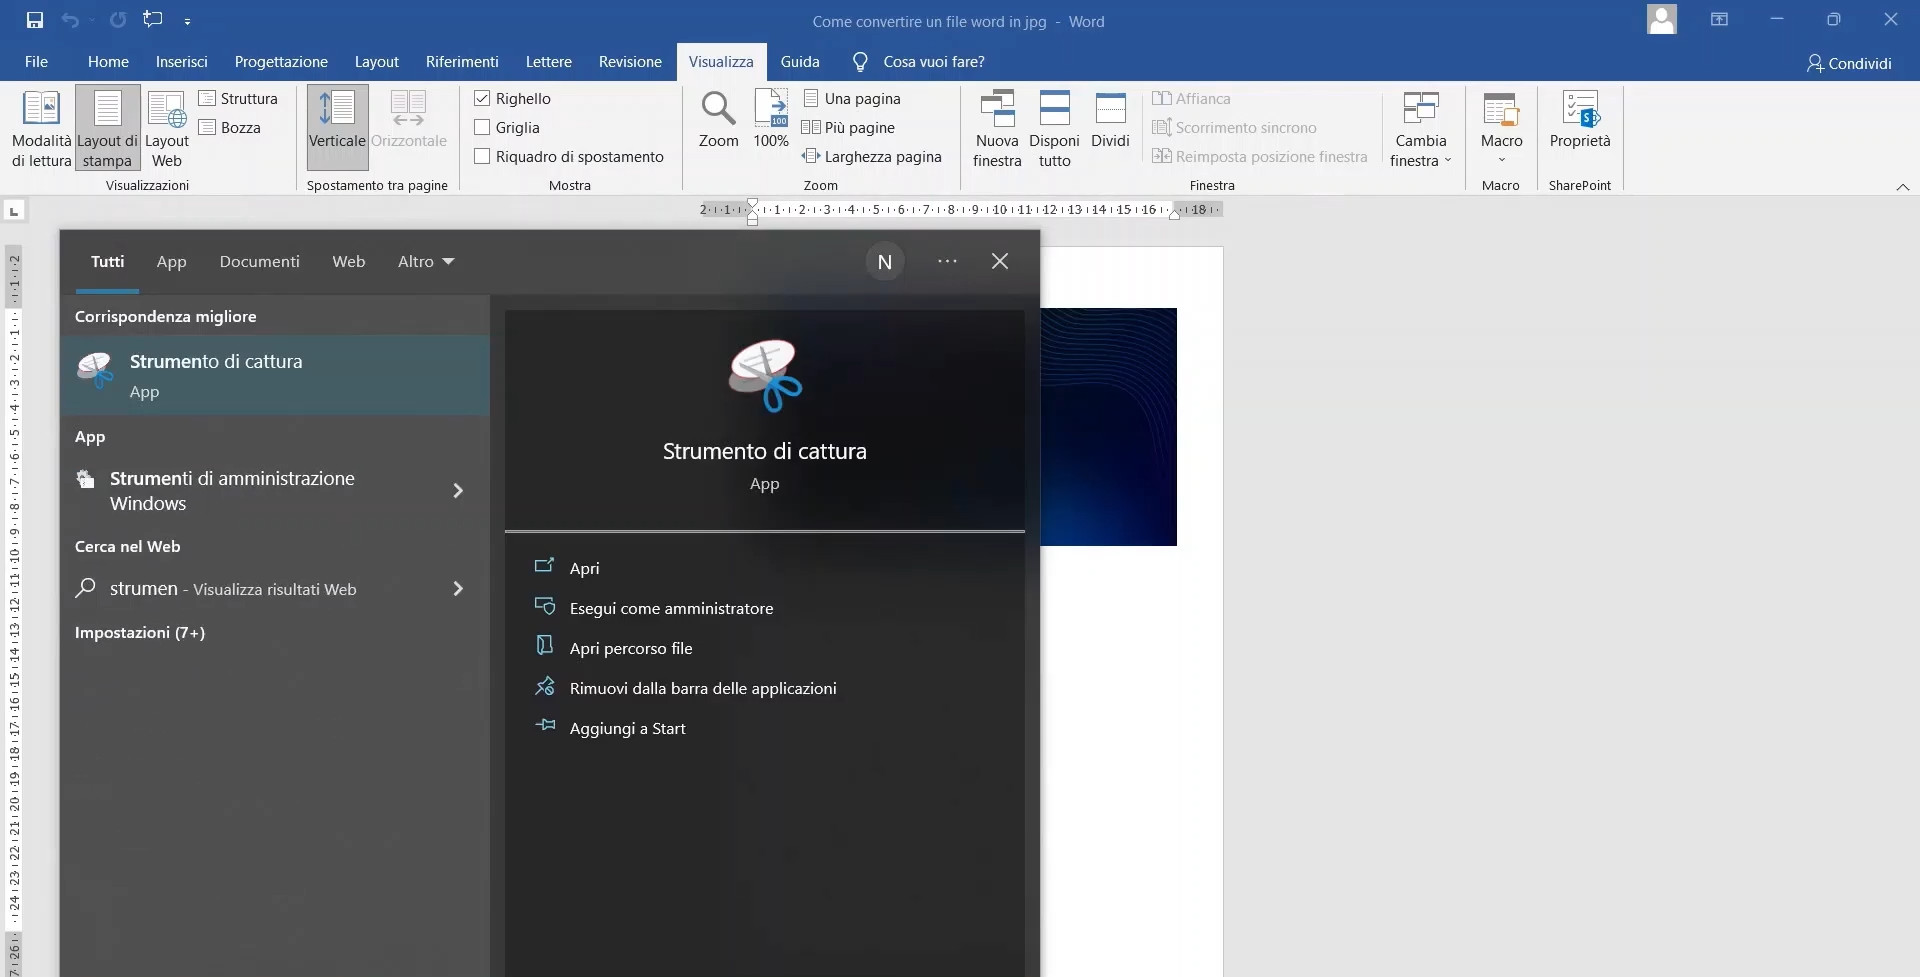Open the Macro dropdown menu
This screenshot has width=1920, height=977.
1501,160
